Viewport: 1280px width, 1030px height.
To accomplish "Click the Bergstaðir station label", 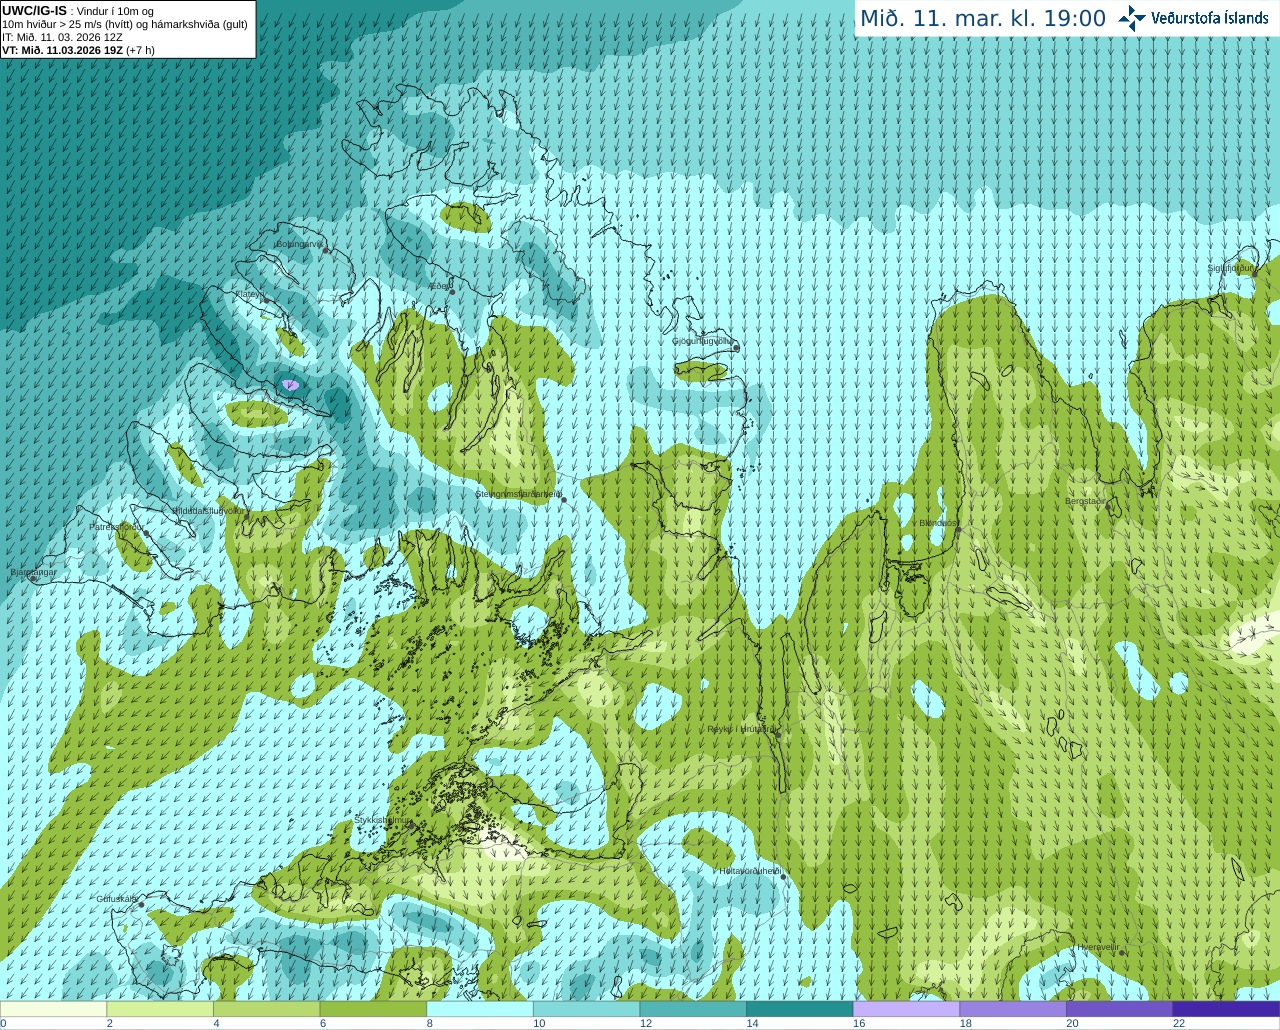I will point(1086,501).
